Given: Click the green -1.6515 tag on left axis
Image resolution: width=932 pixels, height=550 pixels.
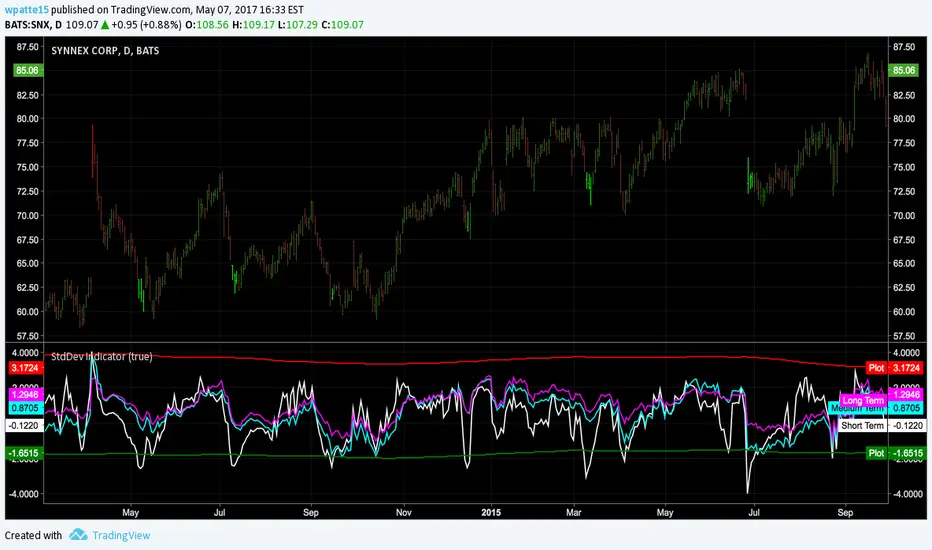Looking at the screenshot, I should [x=24, y=453].
